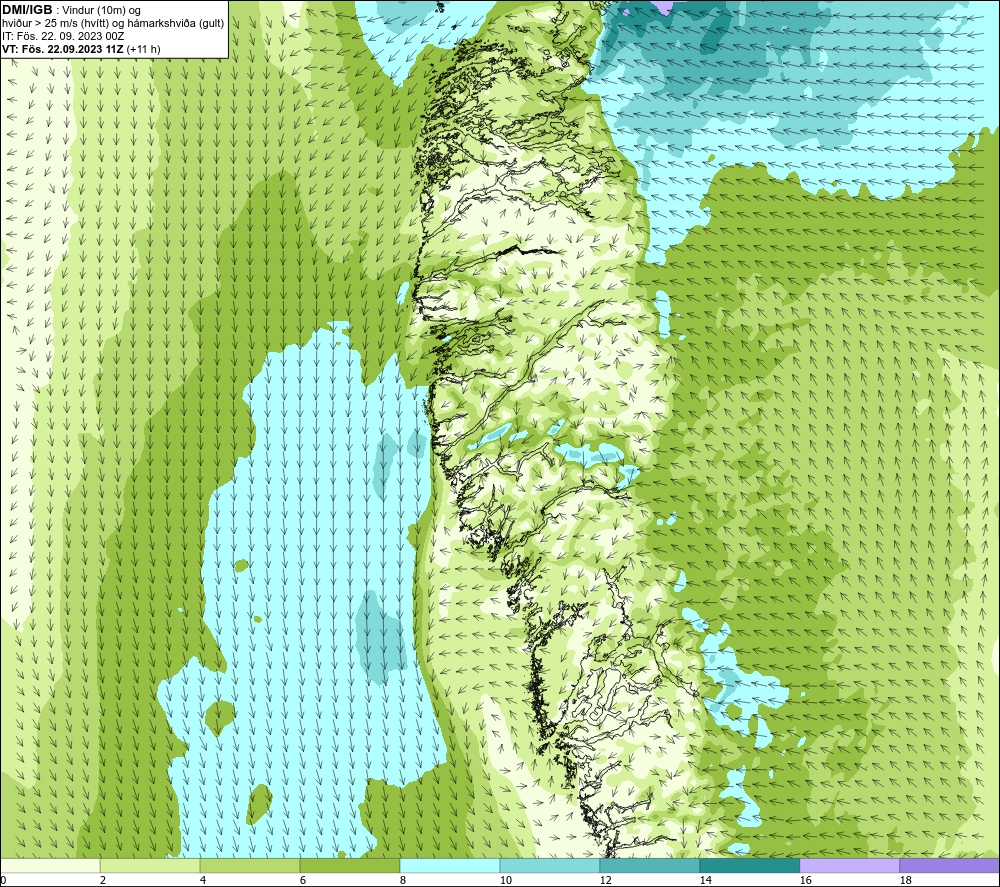The image size is (1000, 887).
Task: Click the 12–14 m/s teal swatch
Action: [650, 865]
